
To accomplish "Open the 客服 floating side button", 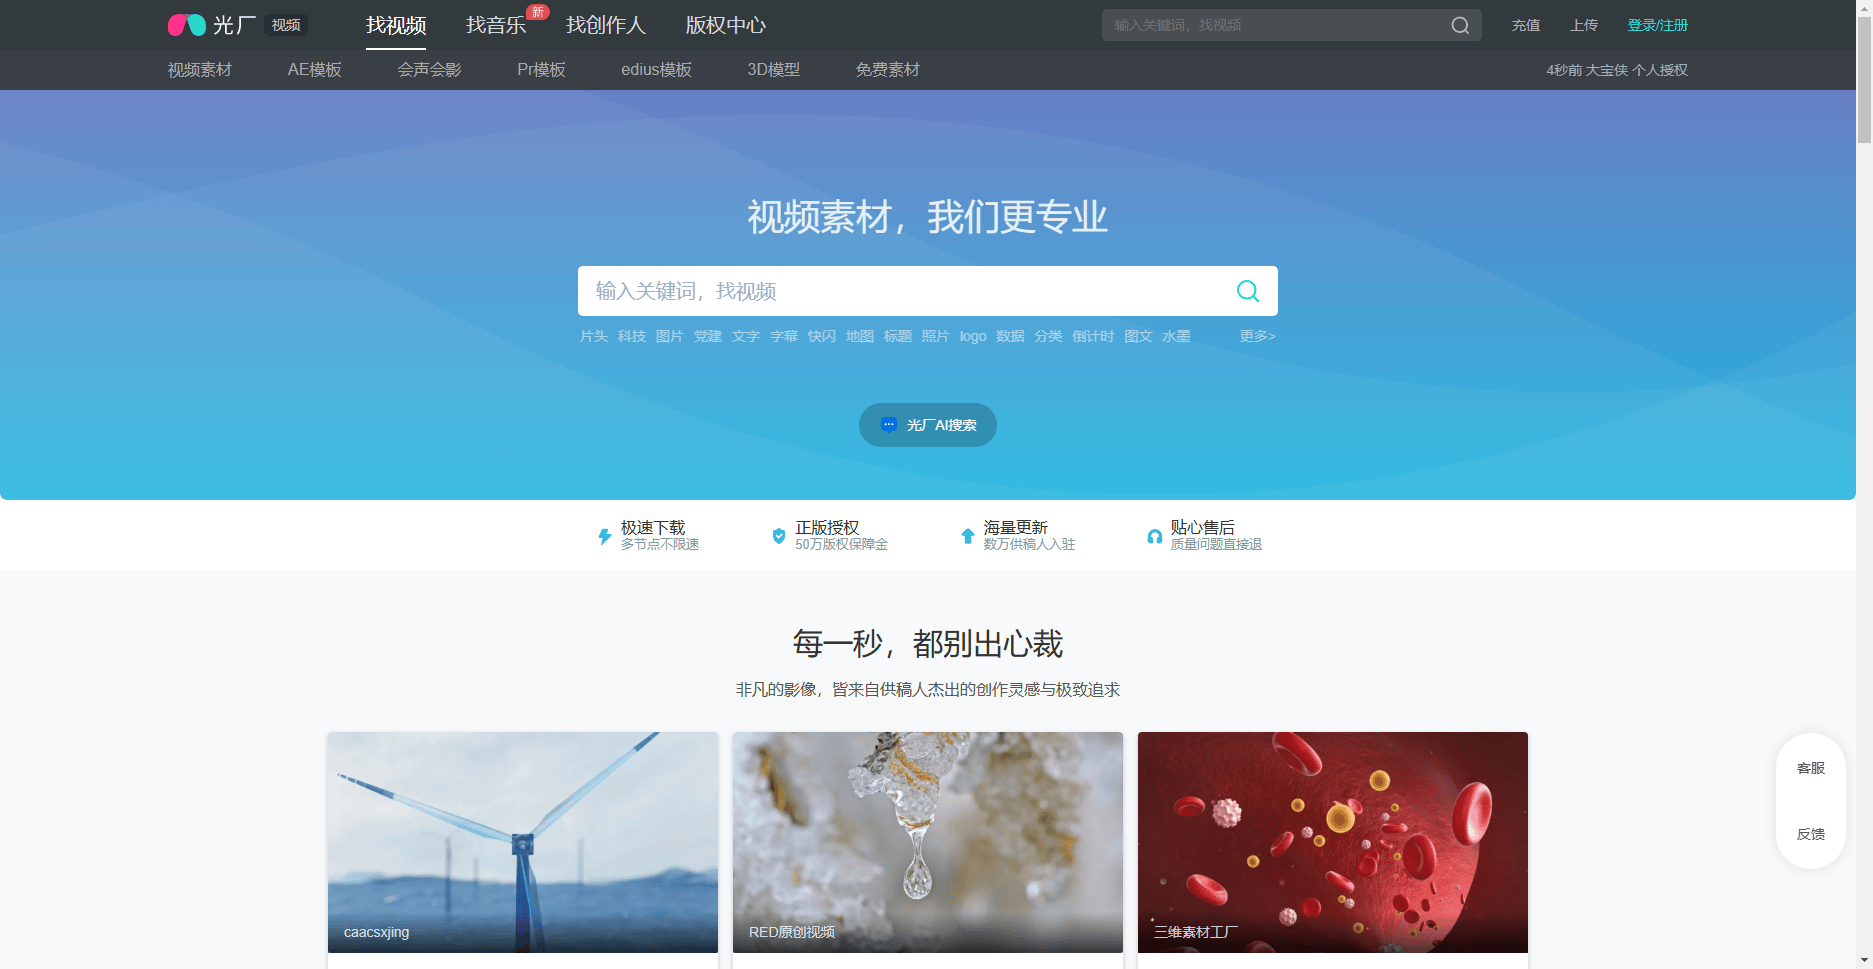I will tap(1810, 768).
